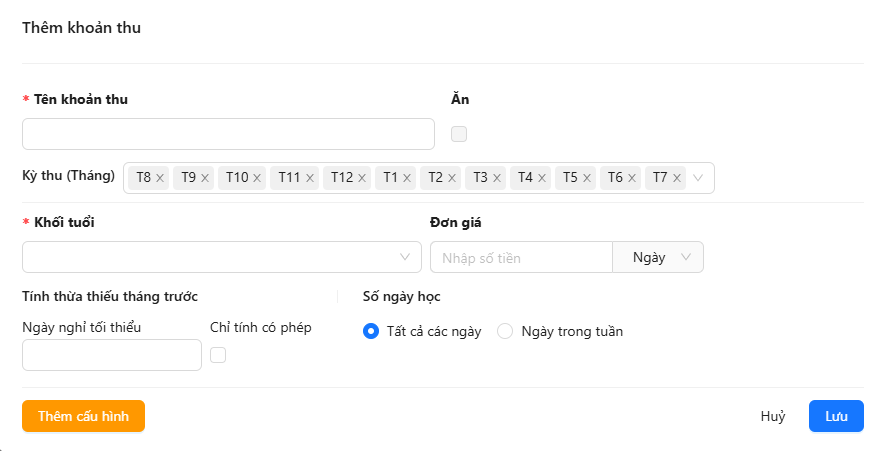Remove the T9 month tag
The height and width of the screenshot is (451, 883).
tap(205, 178)
